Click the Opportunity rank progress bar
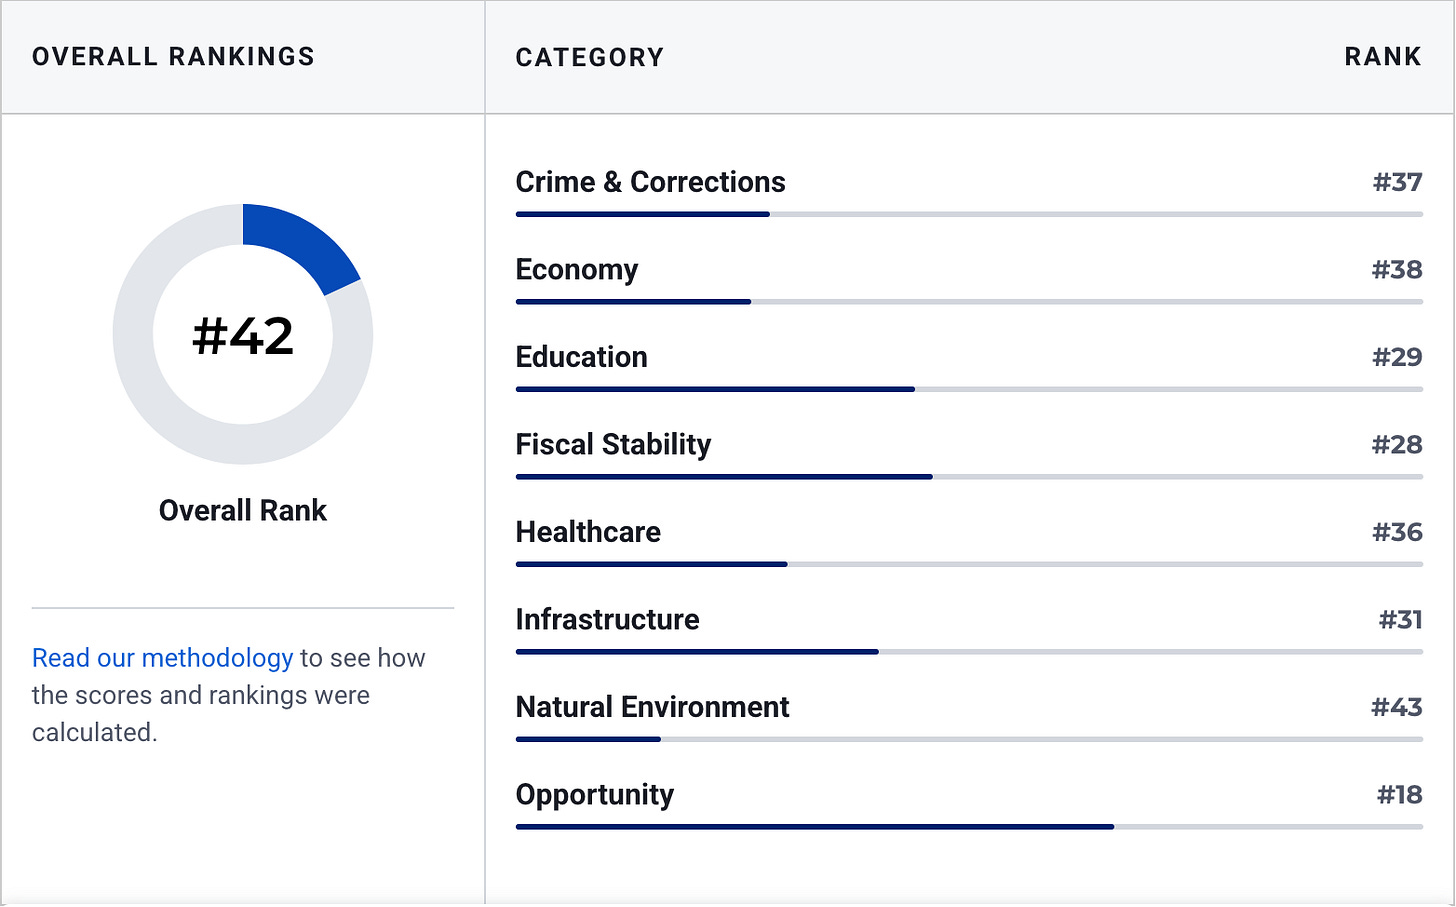The width and height of the screenshot is (1456, 907). coord(969,827)
